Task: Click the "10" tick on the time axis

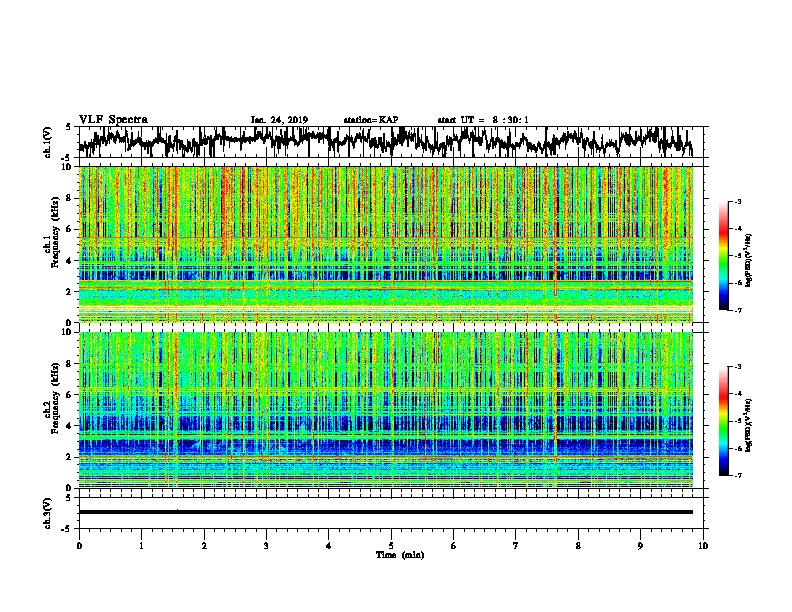Action: pyautogui.click(x=703, y=546)
